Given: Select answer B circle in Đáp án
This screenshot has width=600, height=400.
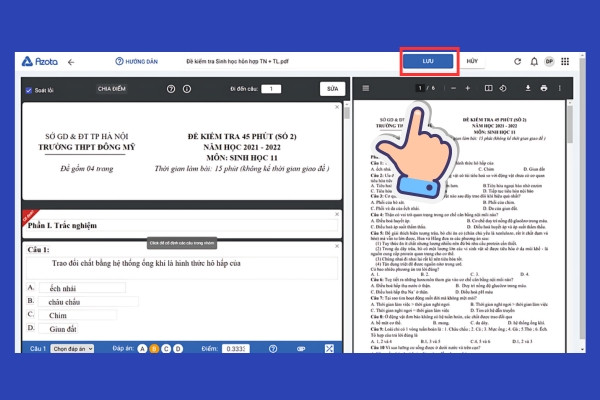Looking at the screenshot, I should [154, 349].
